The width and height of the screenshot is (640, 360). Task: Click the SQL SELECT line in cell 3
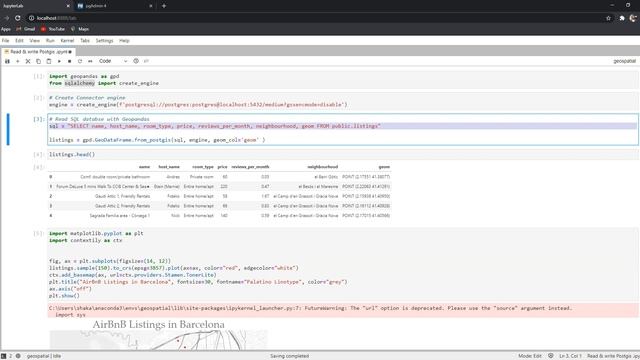click(215, 126)
